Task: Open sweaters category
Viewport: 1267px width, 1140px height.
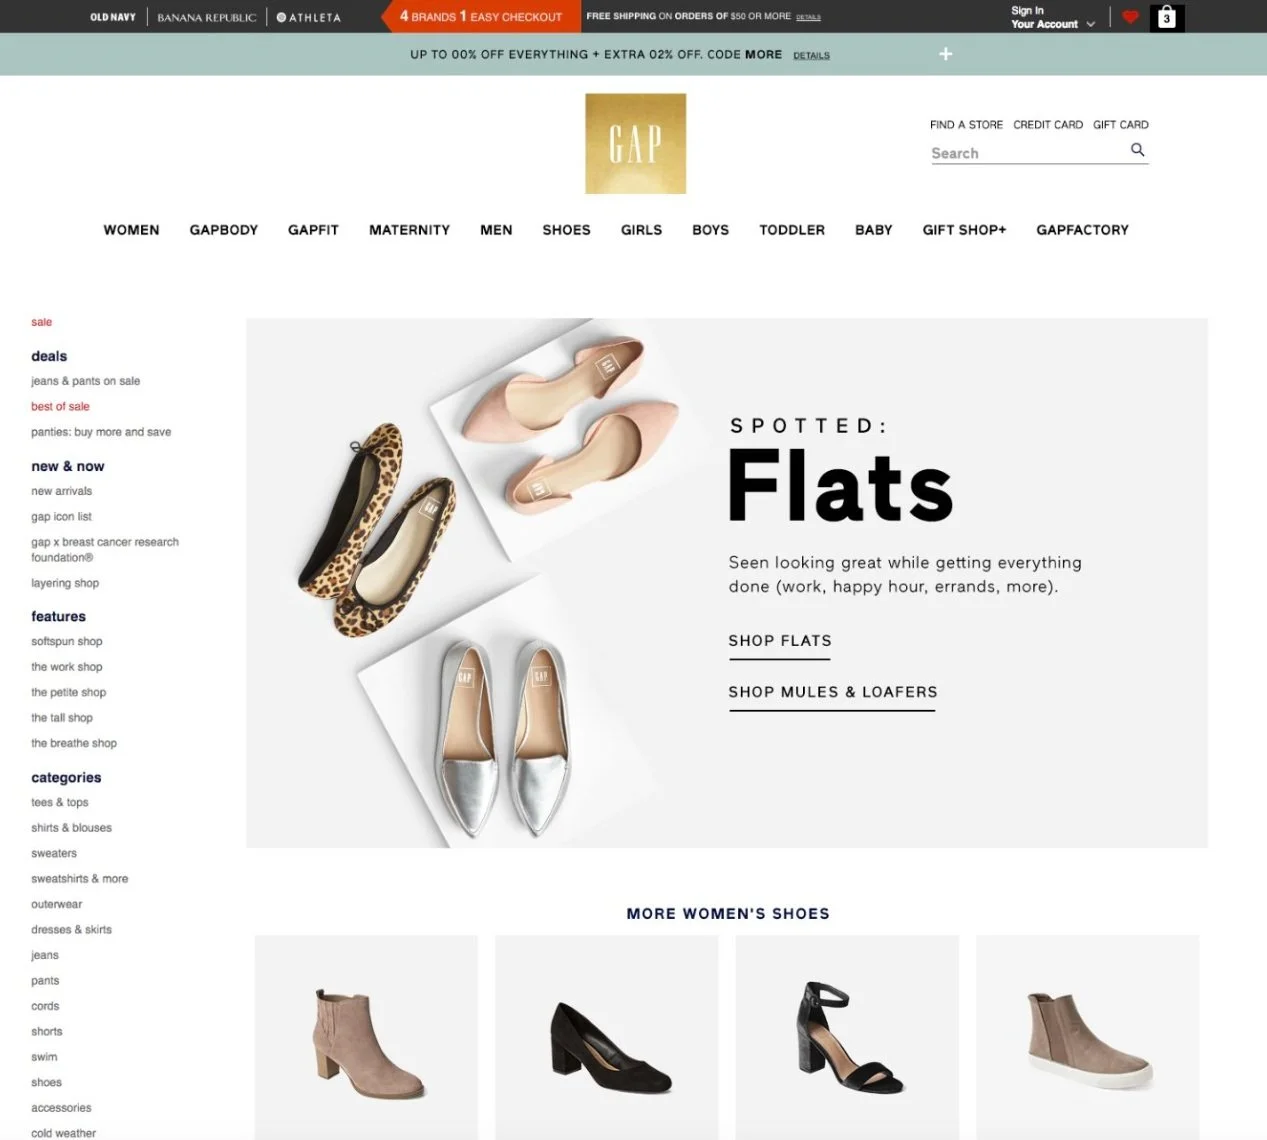Action: [54, 853]
